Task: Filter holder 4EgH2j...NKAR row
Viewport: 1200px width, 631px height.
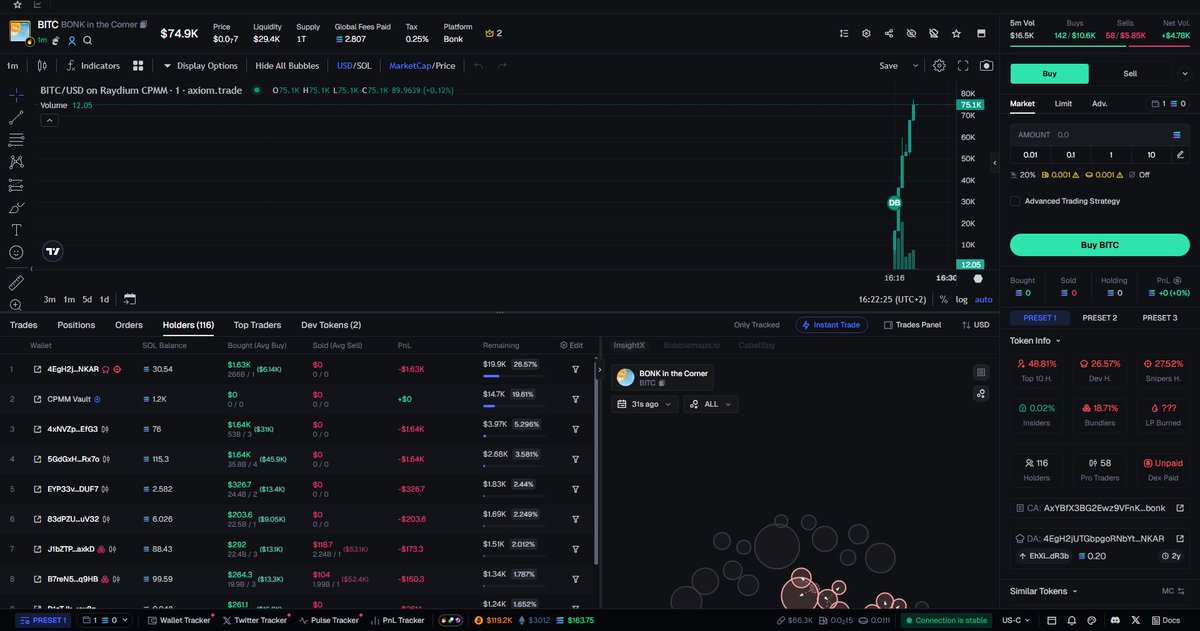Action: (576, 369)
